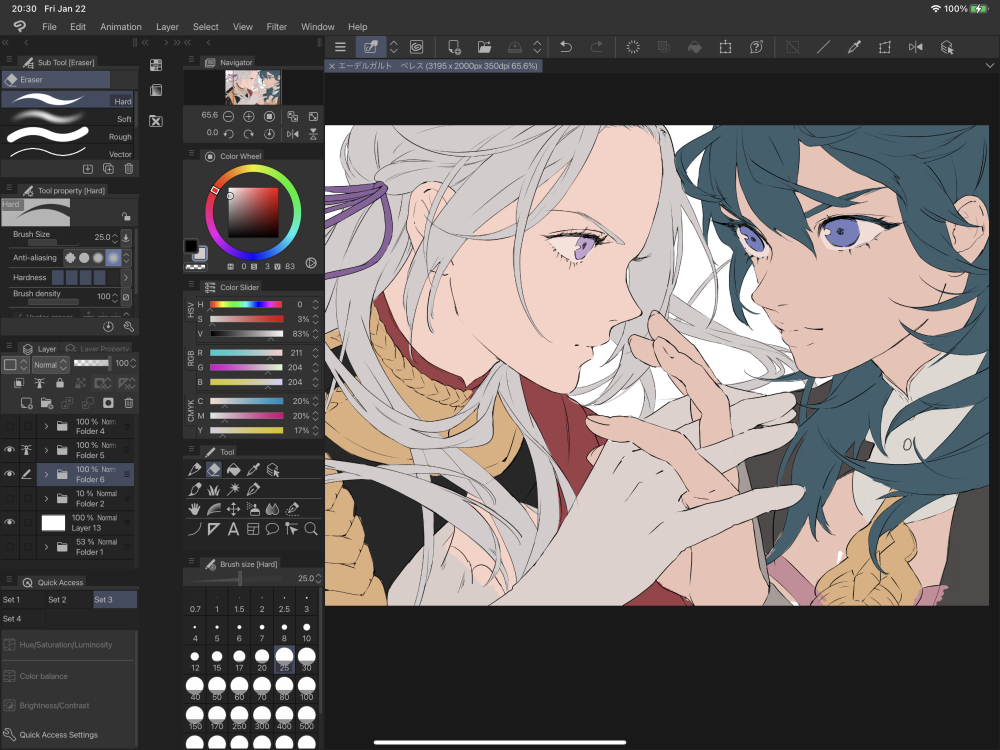
Task: Select the Hand move tool
Action: click(x=195, y=509)
